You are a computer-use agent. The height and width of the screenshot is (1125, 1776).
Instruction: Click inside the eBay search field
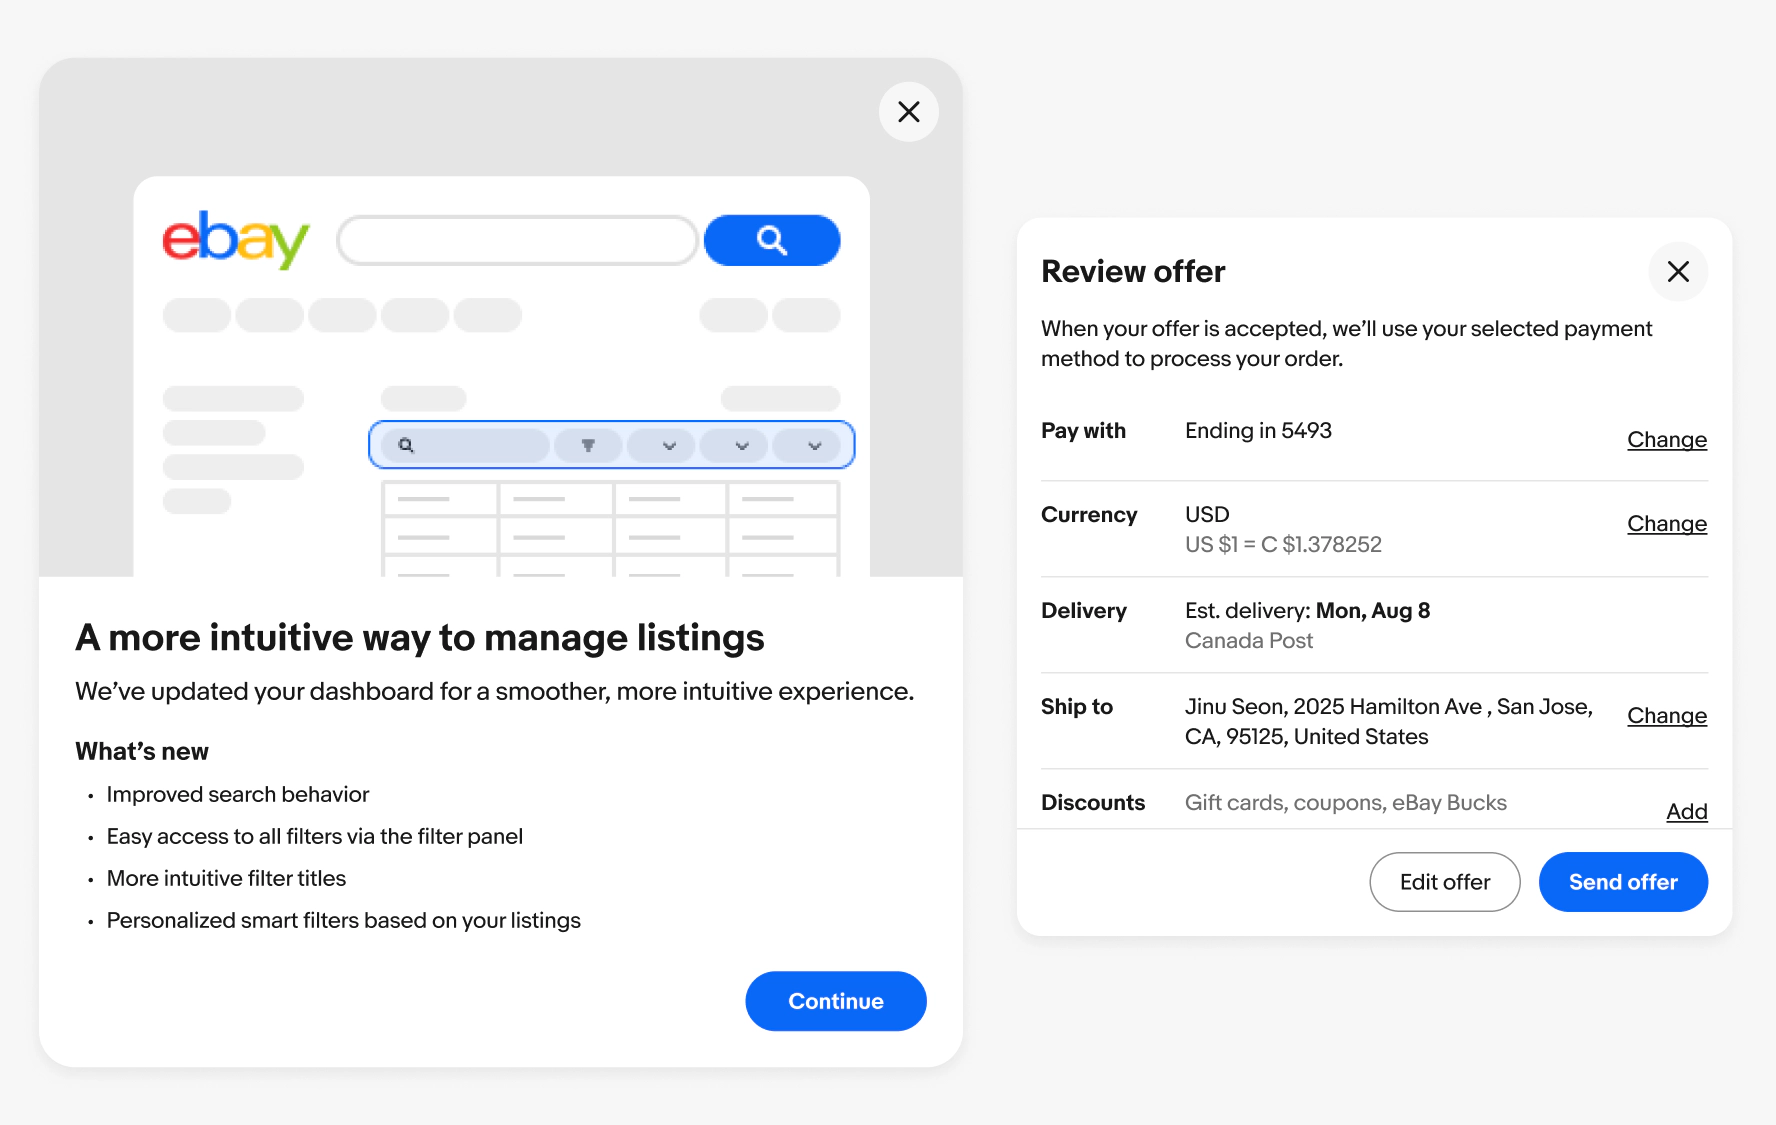(x=517, y=240)
